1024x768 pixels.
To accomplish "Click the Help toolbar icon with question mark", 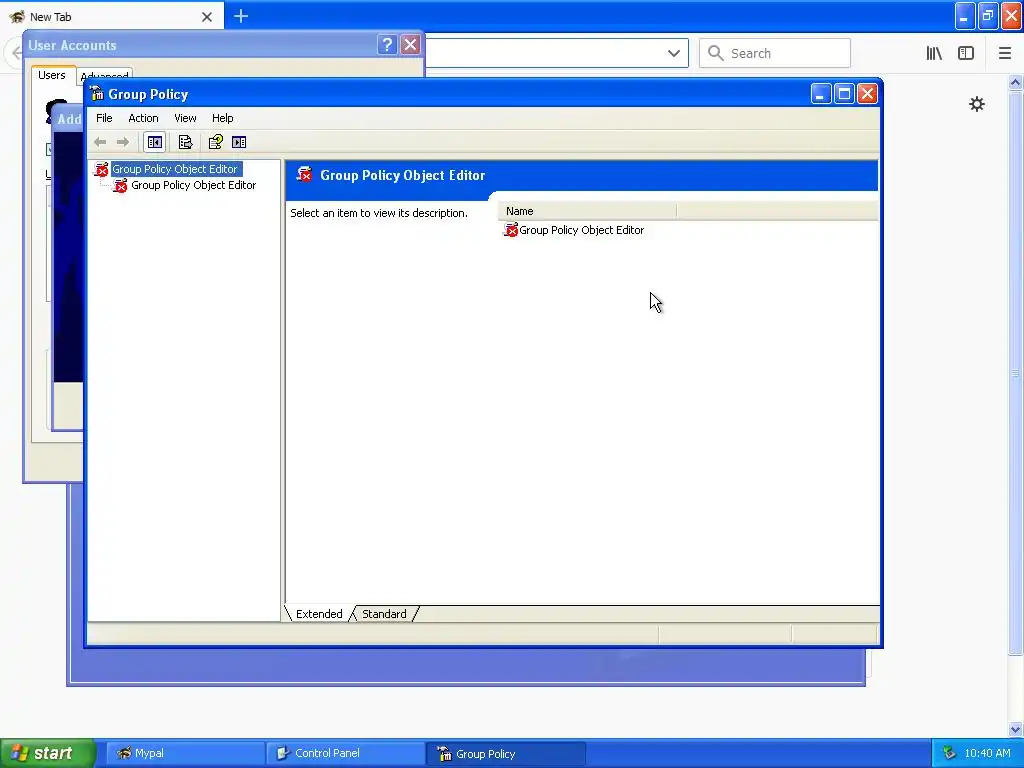I will 216,142.
